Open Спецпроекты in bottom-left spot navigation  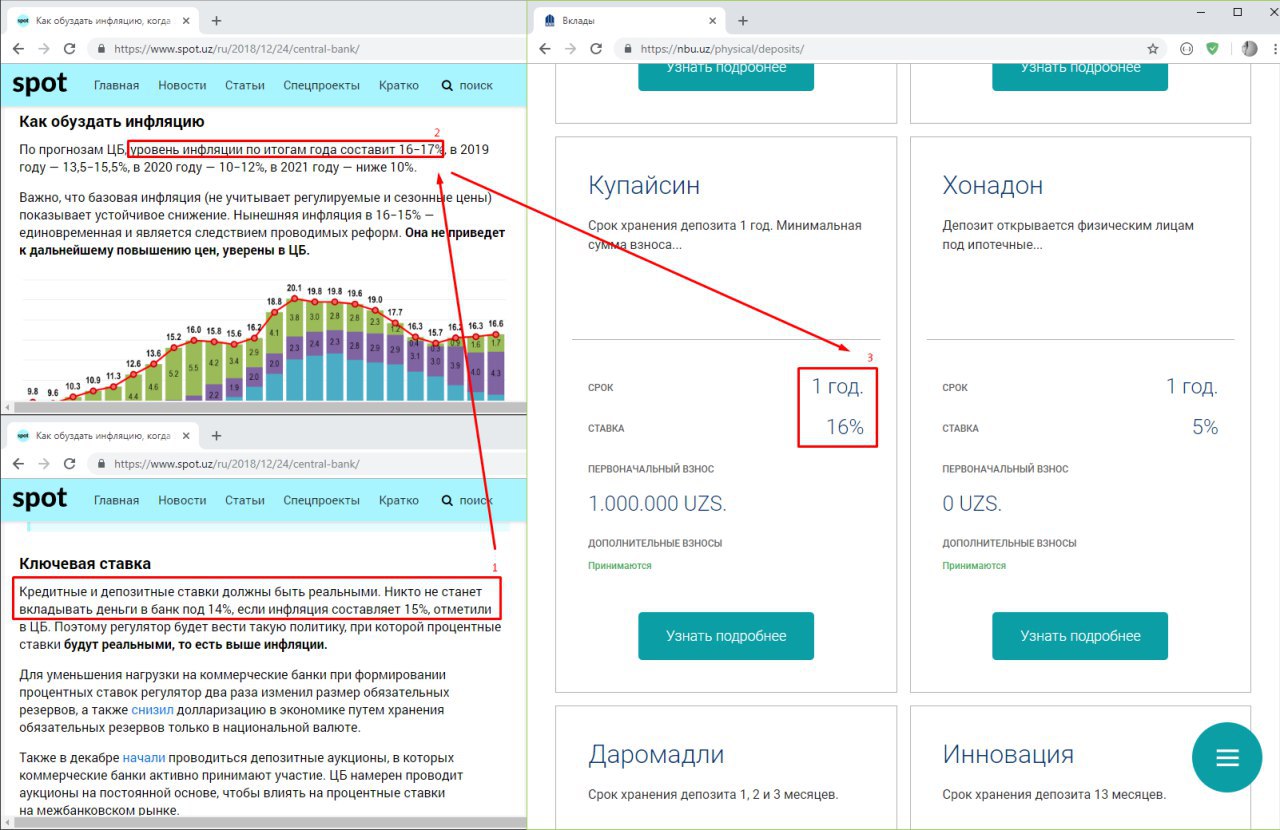click(321, 500)
